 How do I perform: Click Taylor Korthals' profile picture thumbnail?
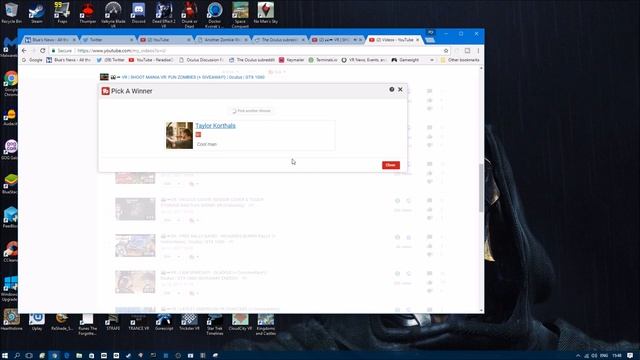179,136
